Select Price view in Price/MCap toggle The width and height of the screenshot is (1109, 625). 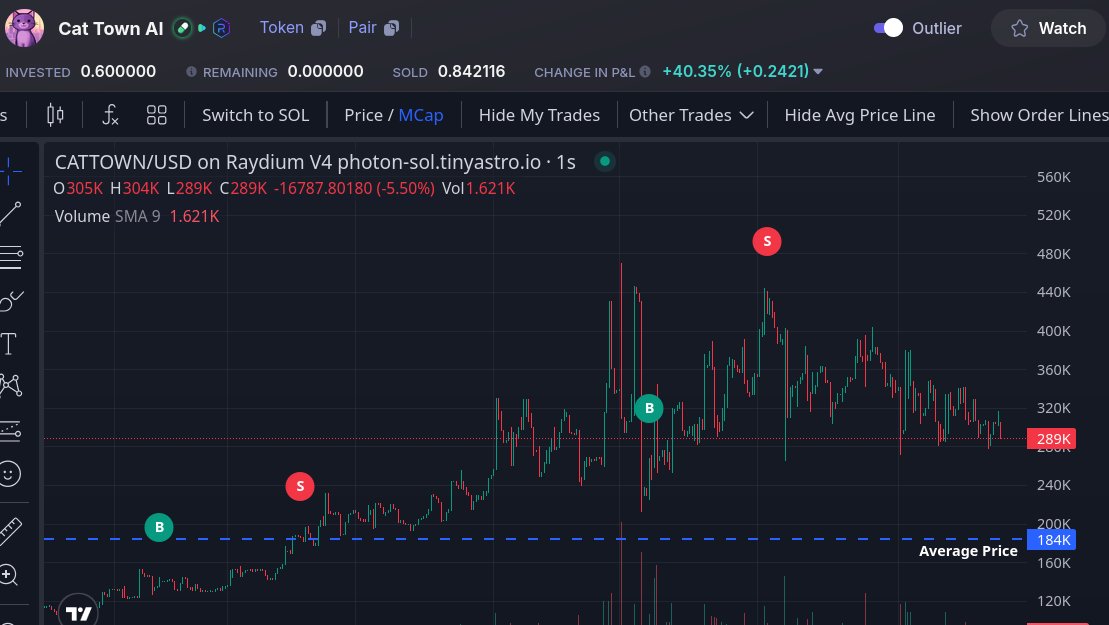(x=363, y=115)
